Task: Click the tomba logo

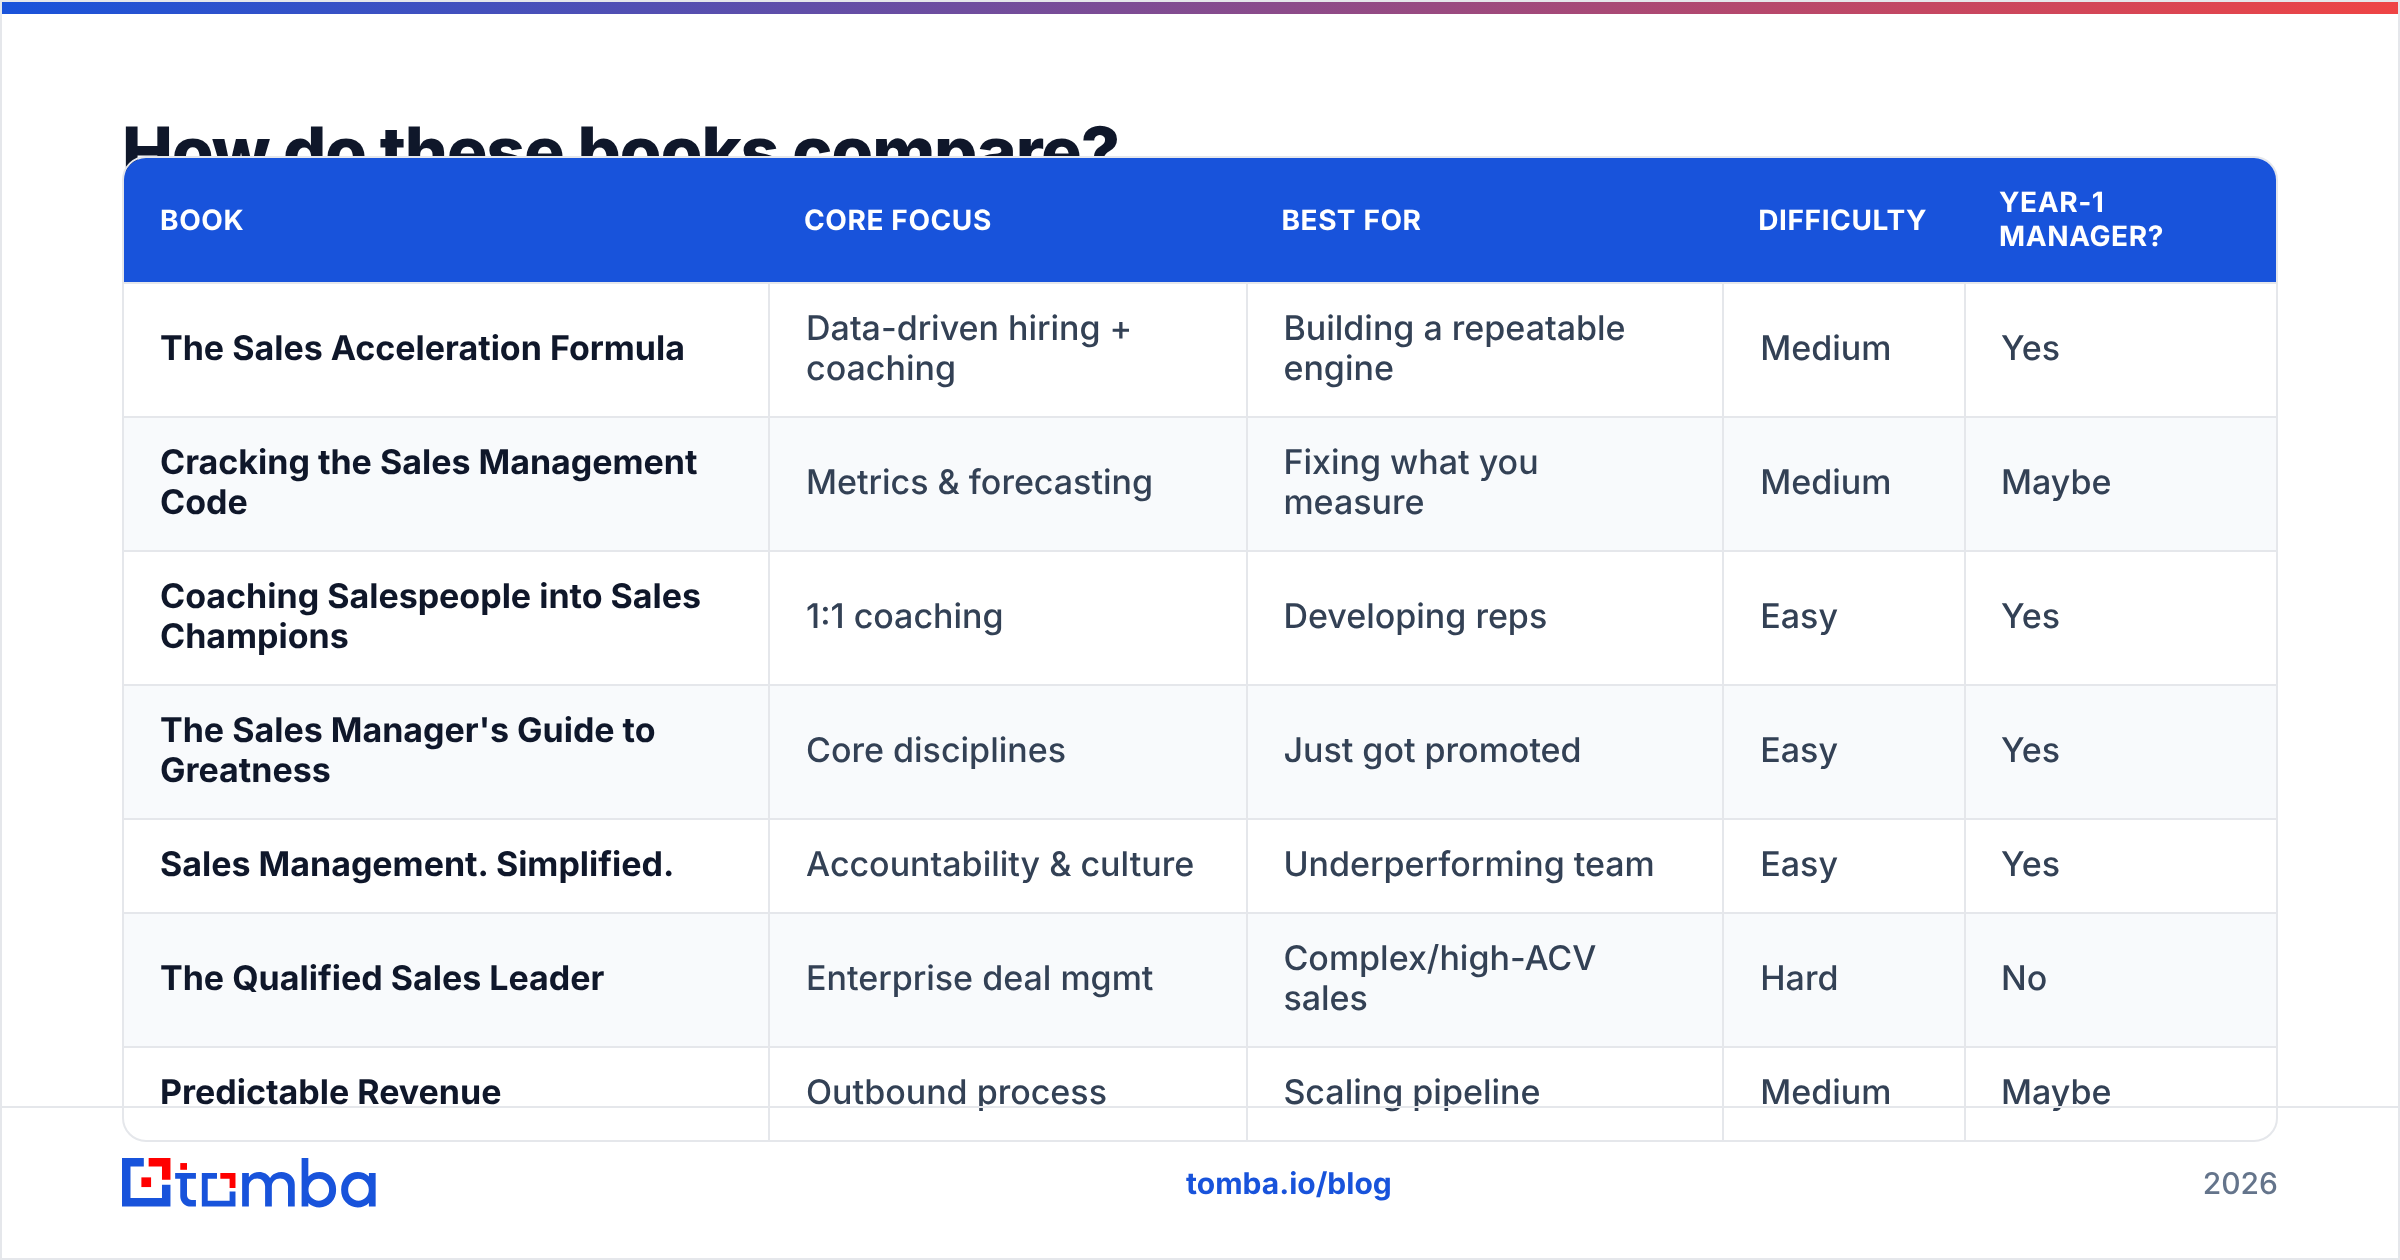Action: [249, 1183]
